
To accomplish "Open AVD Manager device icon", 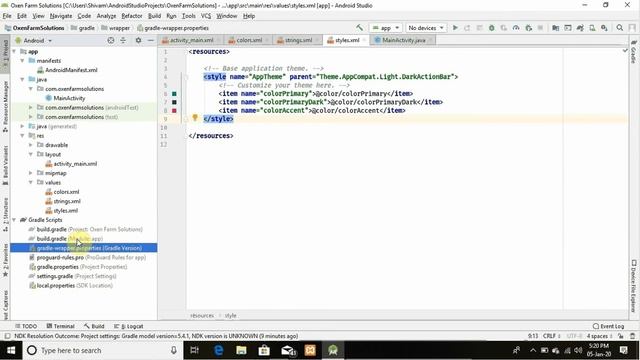I will (x=592, y=28).
